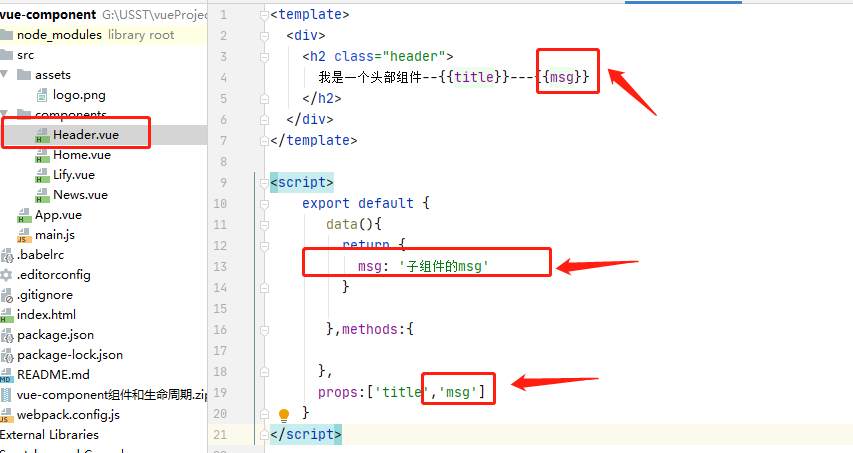Open package-lock.json file
The height and width of the screenshot is (453, 853).
pos(70,355)
